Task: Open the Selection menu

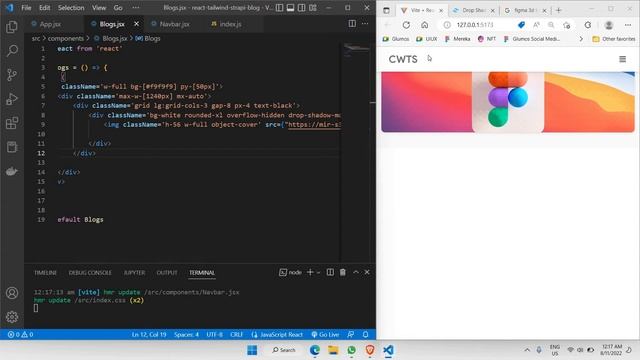Action: tap(71, 8)
